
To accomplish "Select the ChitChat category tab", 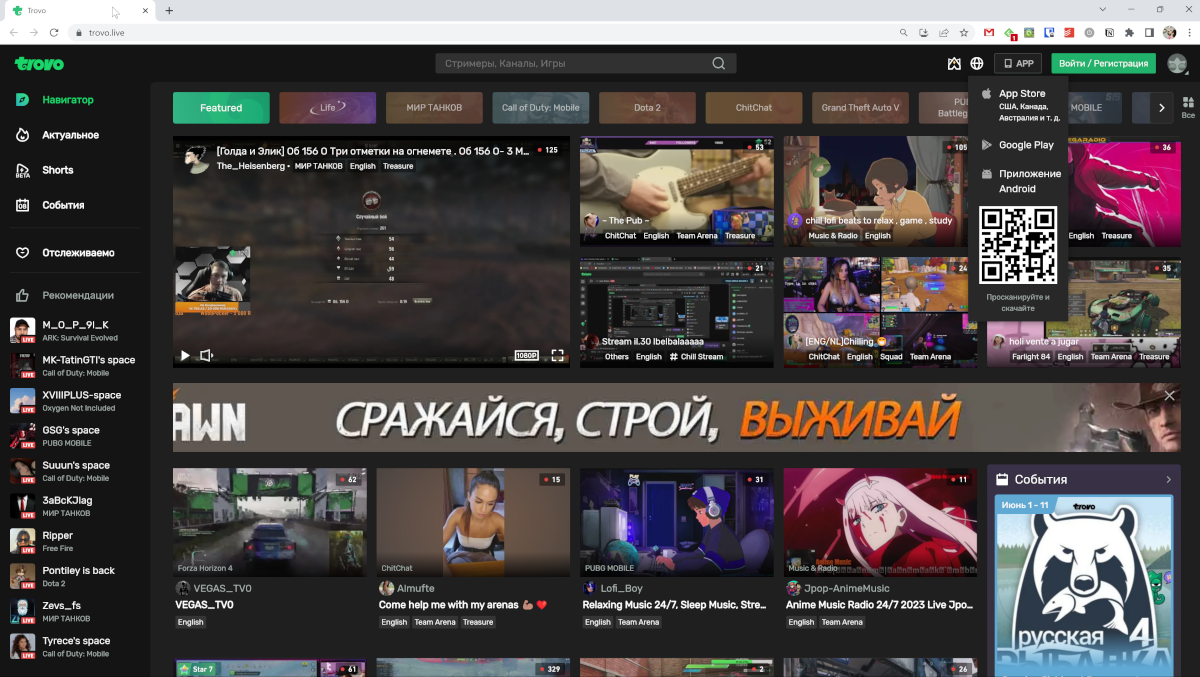I will (x=754, y=108).
